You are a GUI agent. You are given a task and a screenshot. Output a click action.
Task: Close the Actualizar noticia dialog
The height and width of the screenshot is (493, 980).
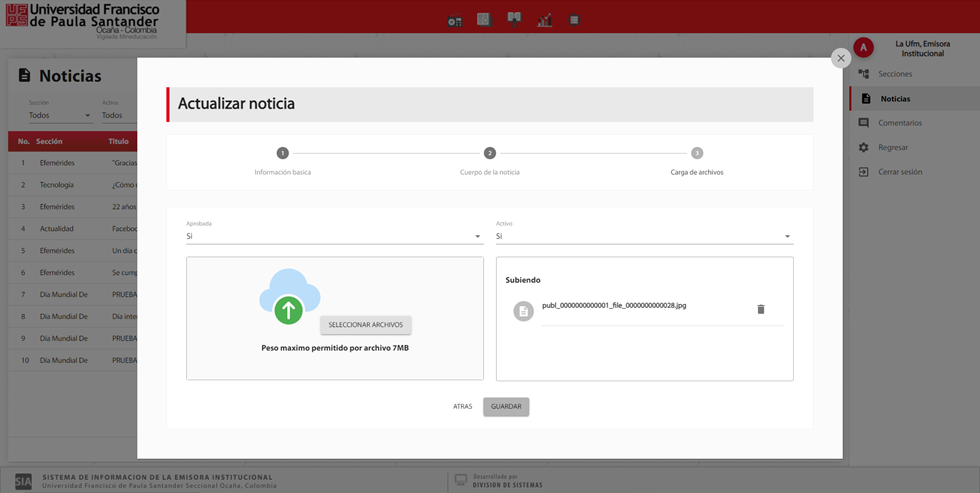[x=841, y=58]
